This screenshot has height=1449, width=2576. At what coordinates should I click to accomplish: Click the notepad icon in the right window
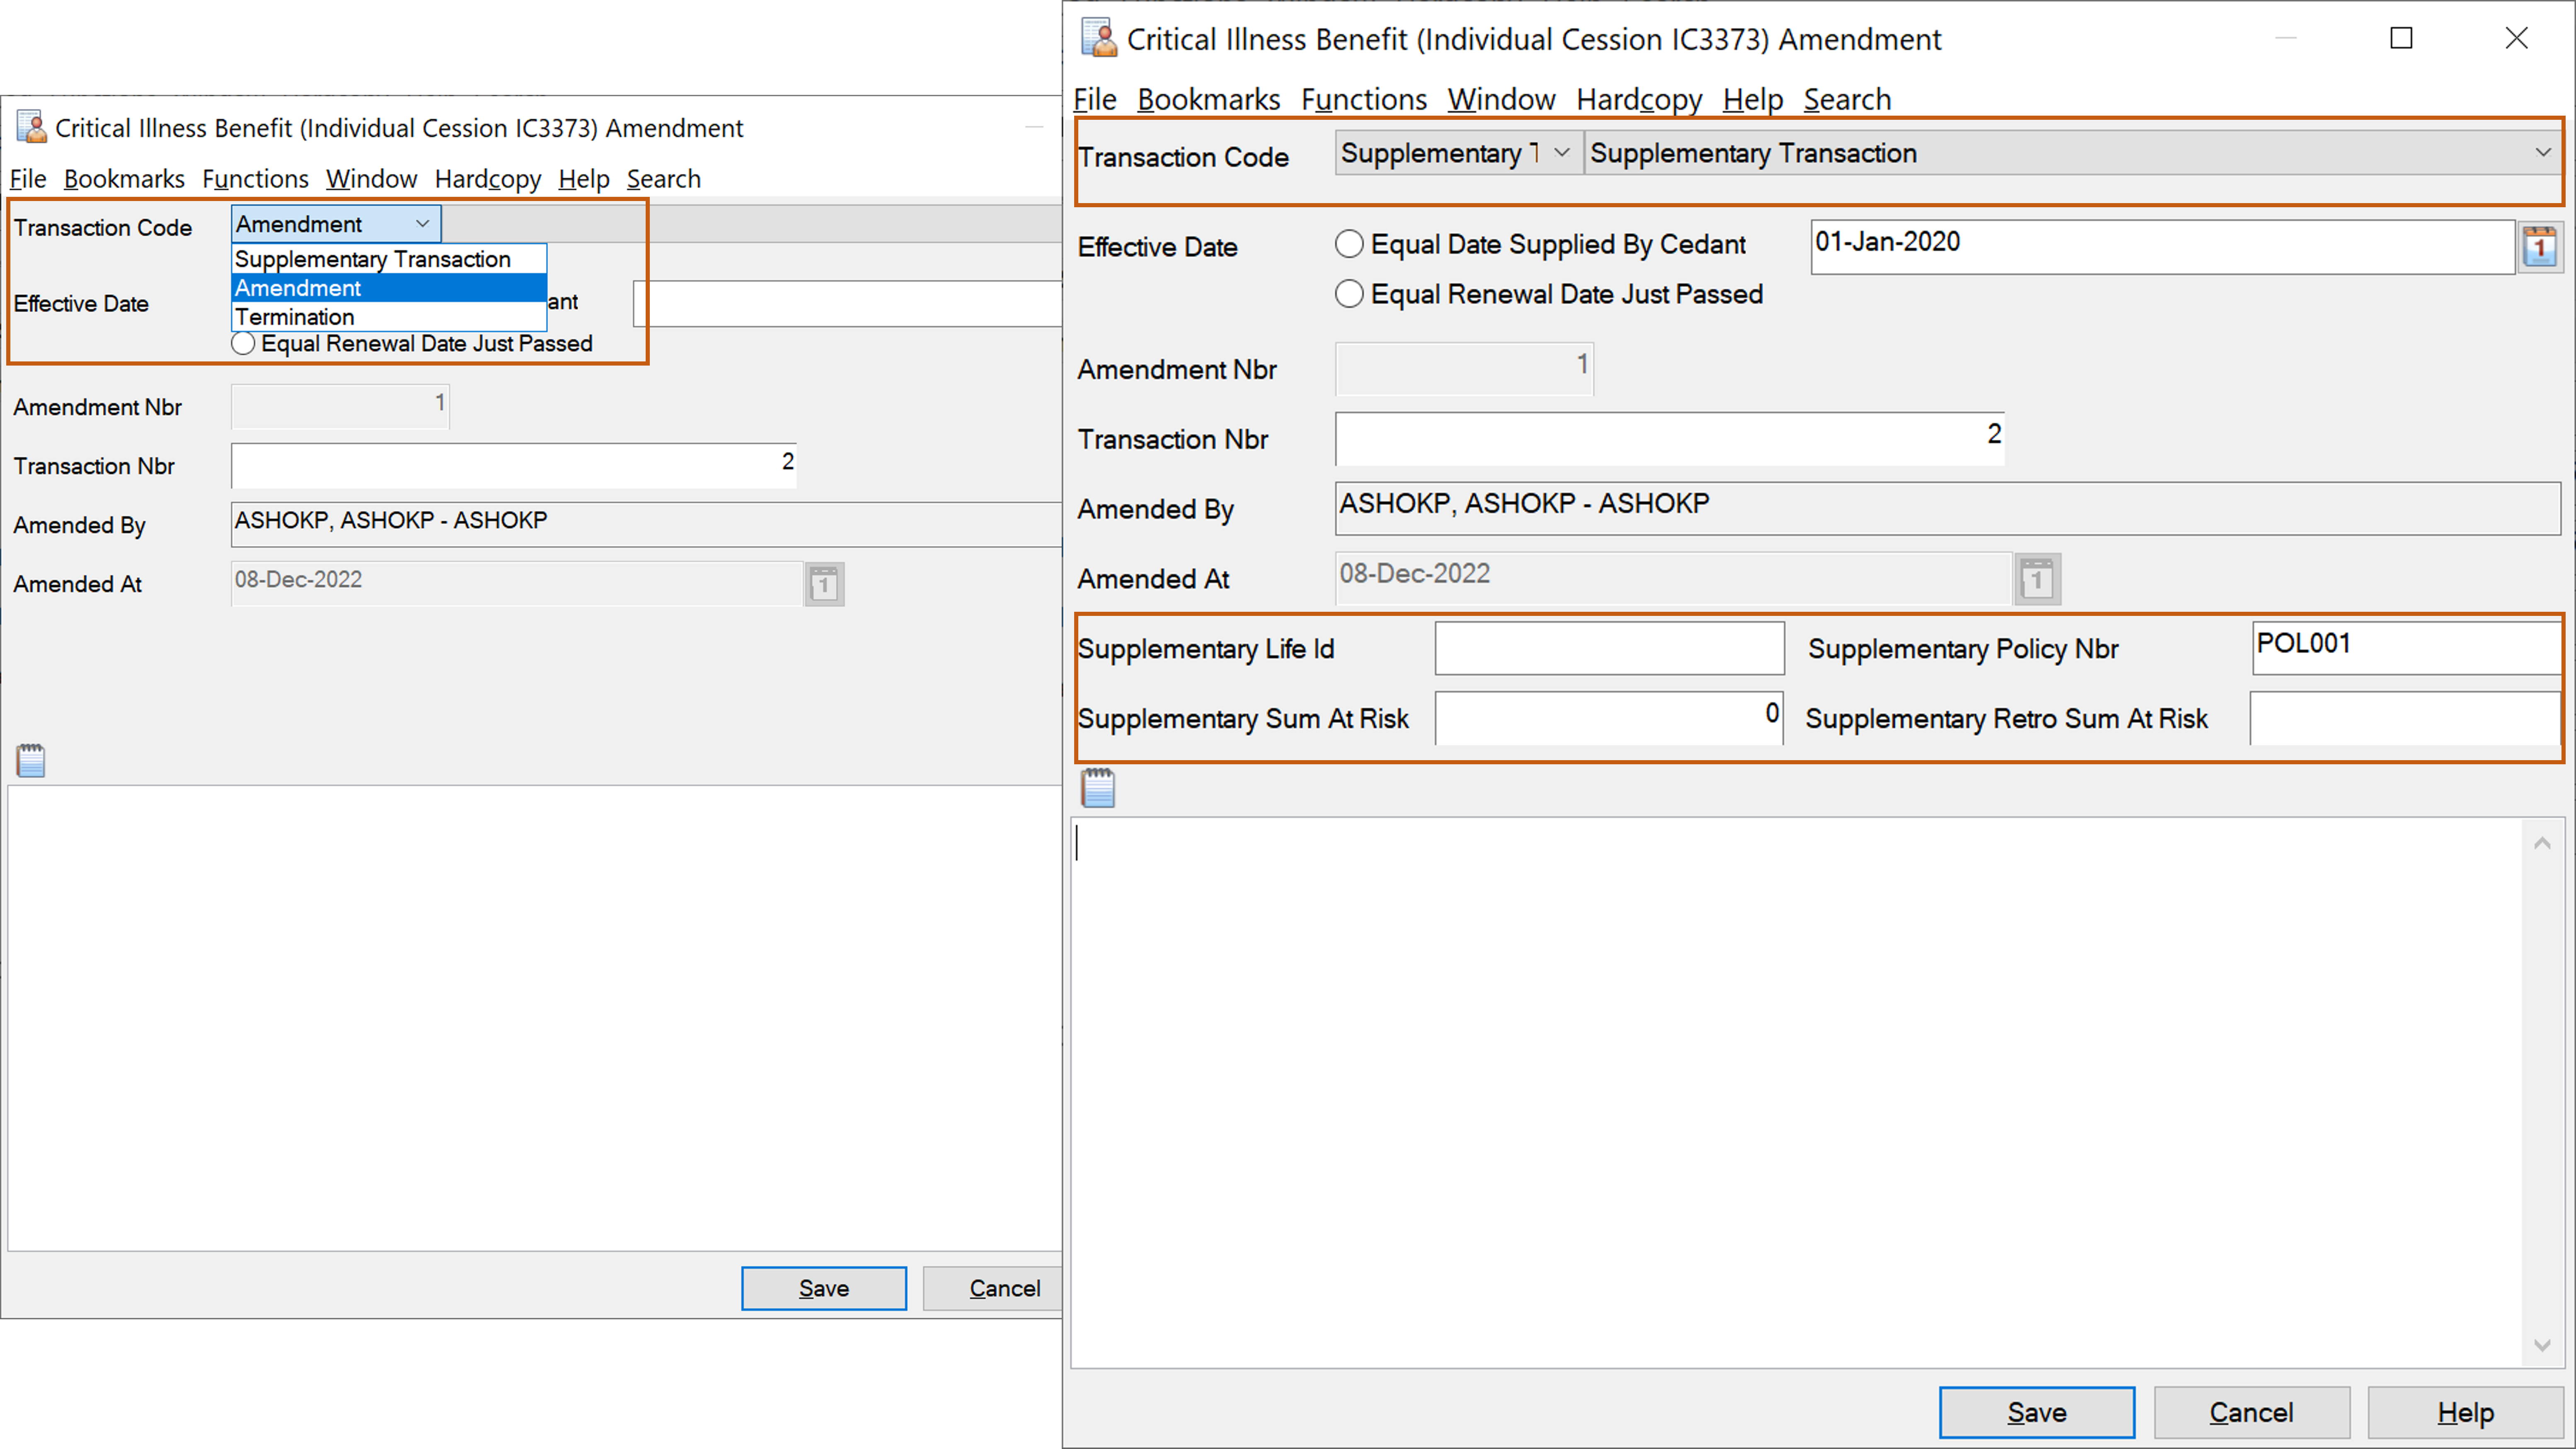(1098, 788)
